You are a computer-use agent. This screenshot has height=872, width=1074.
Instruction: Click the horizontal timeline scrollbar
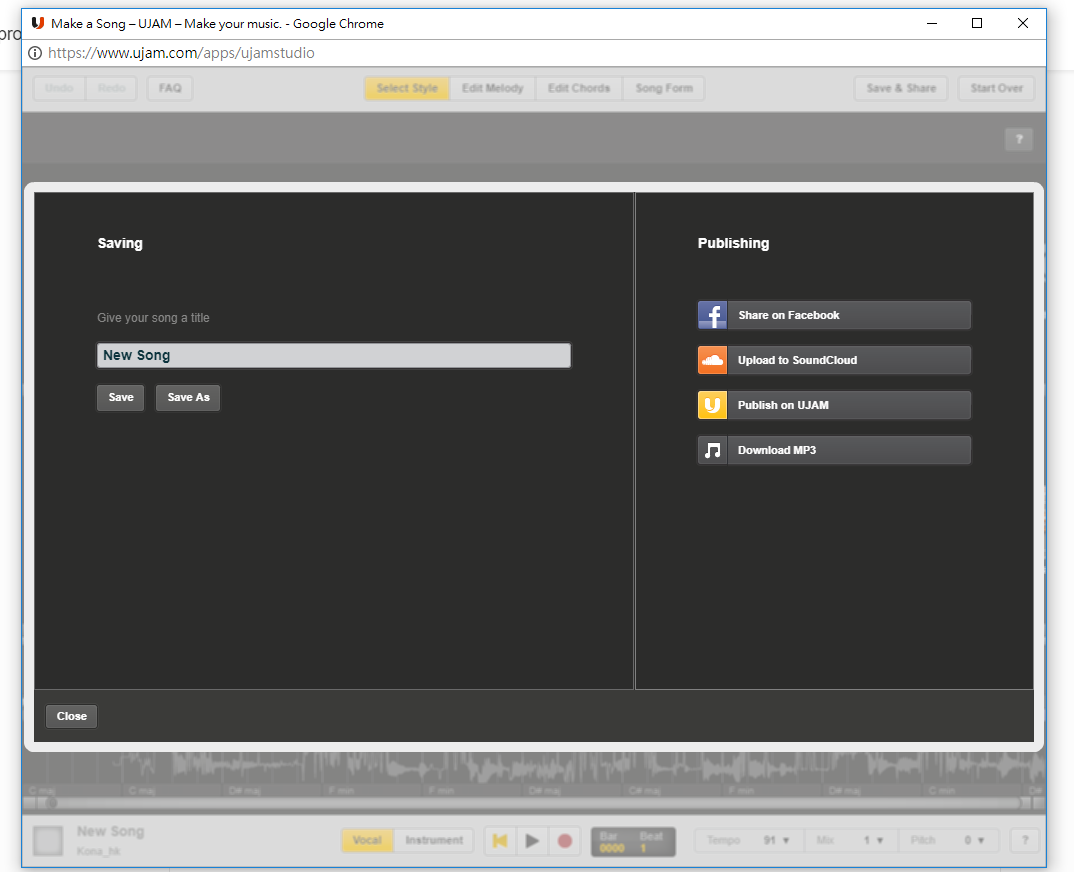pos(534,803)
